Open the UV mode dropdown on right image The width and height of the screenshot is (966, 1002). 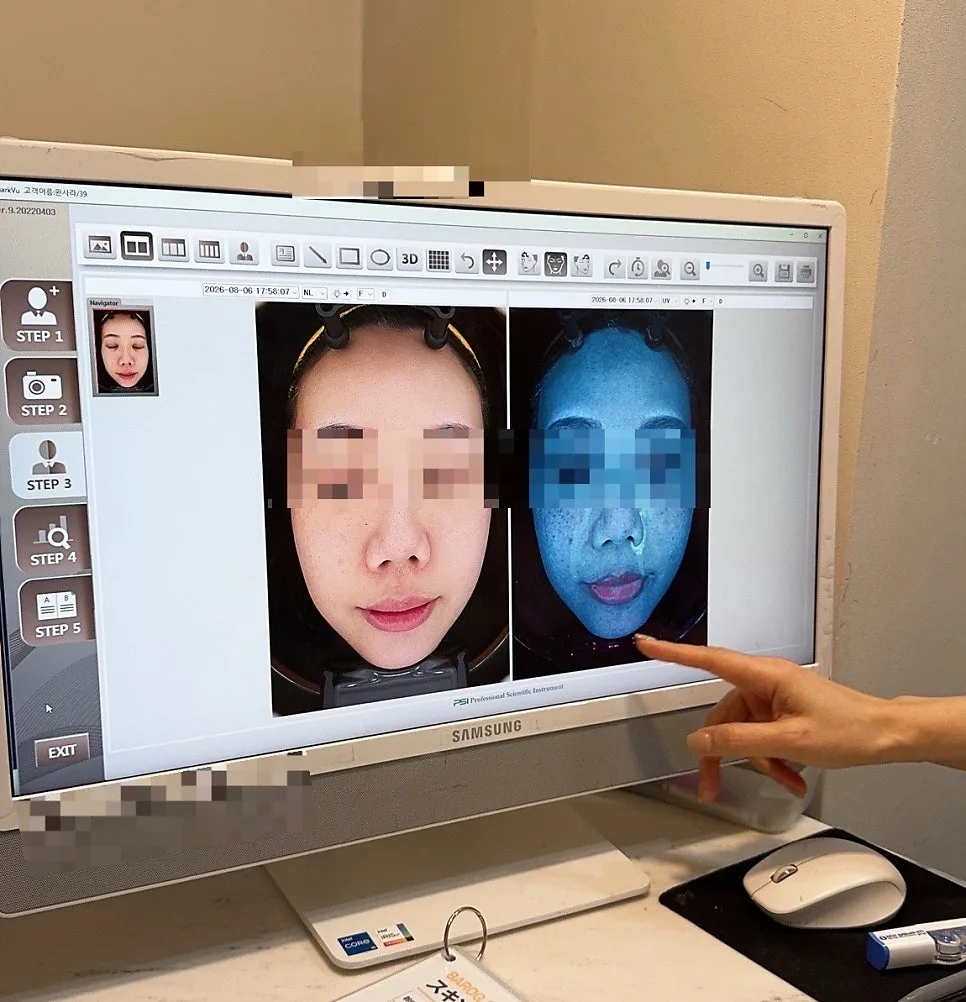[x=668, y=300]
